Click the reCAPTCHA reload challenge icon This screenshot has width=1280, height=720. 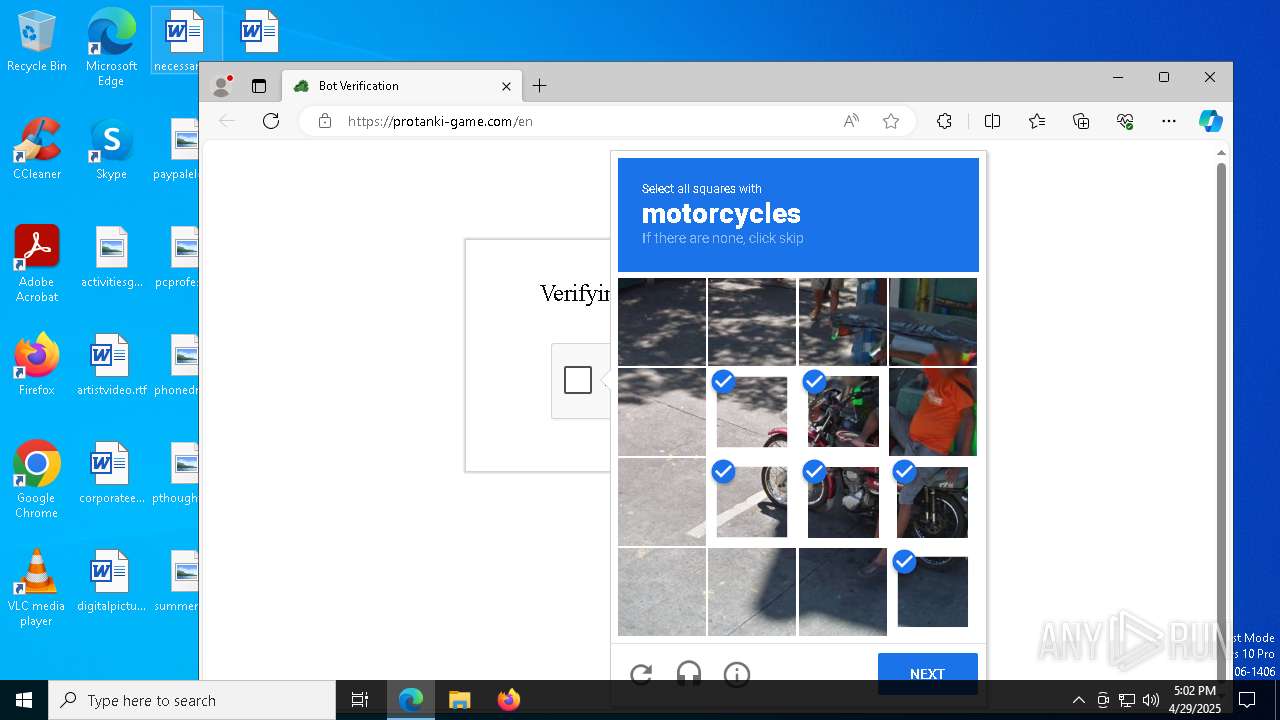(641, 674)
